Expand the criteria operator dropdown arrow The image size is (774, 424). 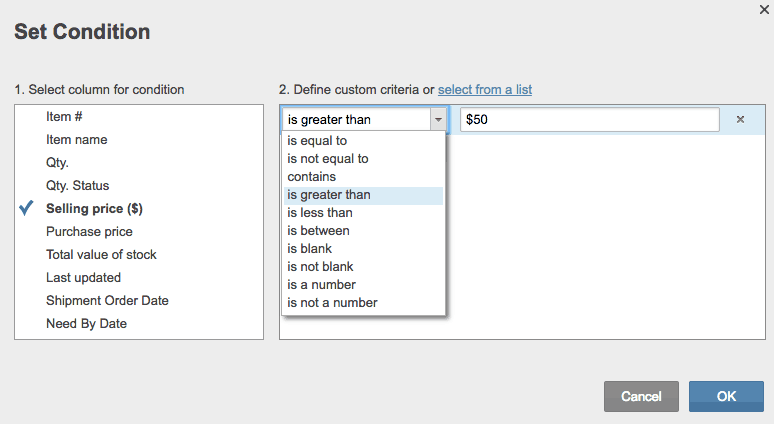438,120
